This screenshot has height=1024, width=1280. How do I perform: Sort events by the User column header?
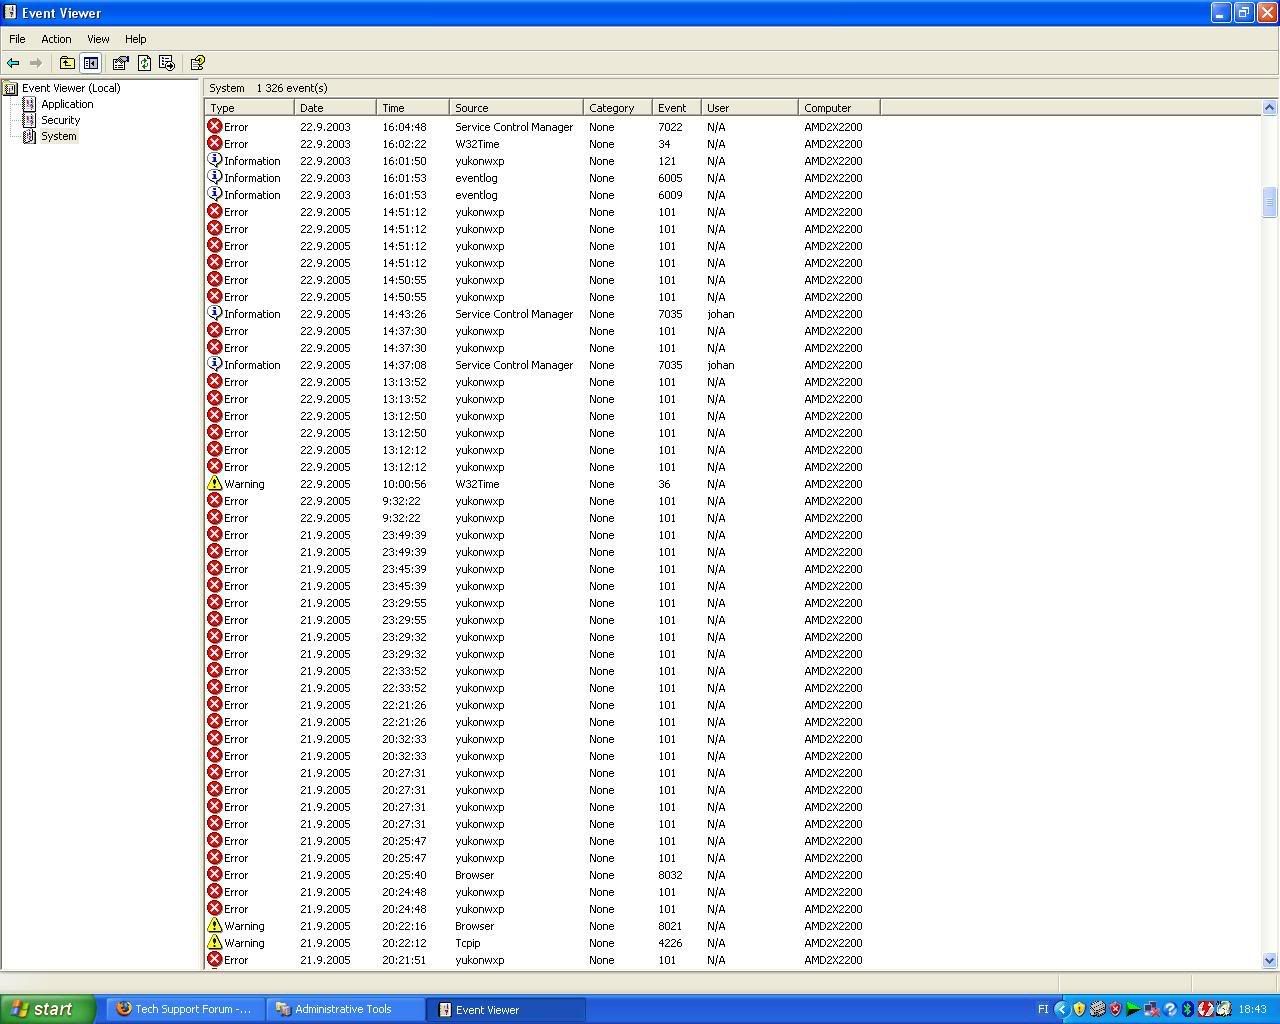[750, 108]
